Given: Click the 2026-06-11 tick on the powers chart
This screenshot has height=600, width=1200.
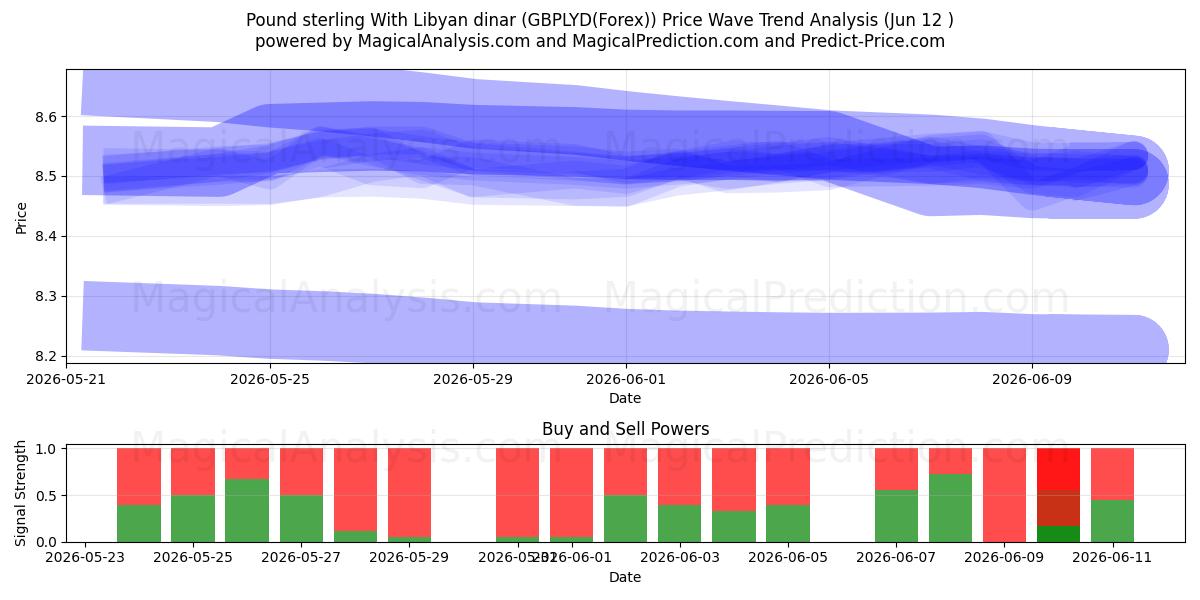Looking at the screenshot, I should [1112, 558].
